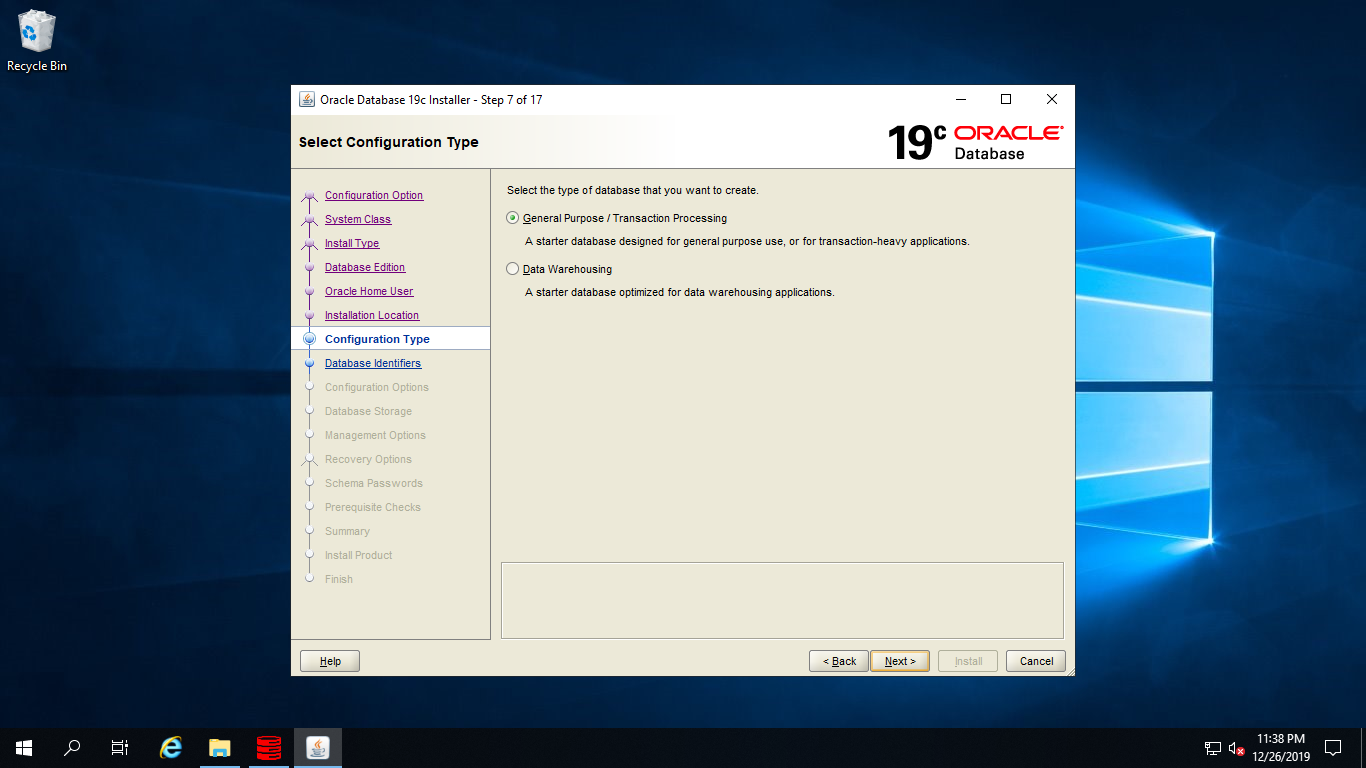Click the Help button
1366x768 pixels.
[329, 660]
